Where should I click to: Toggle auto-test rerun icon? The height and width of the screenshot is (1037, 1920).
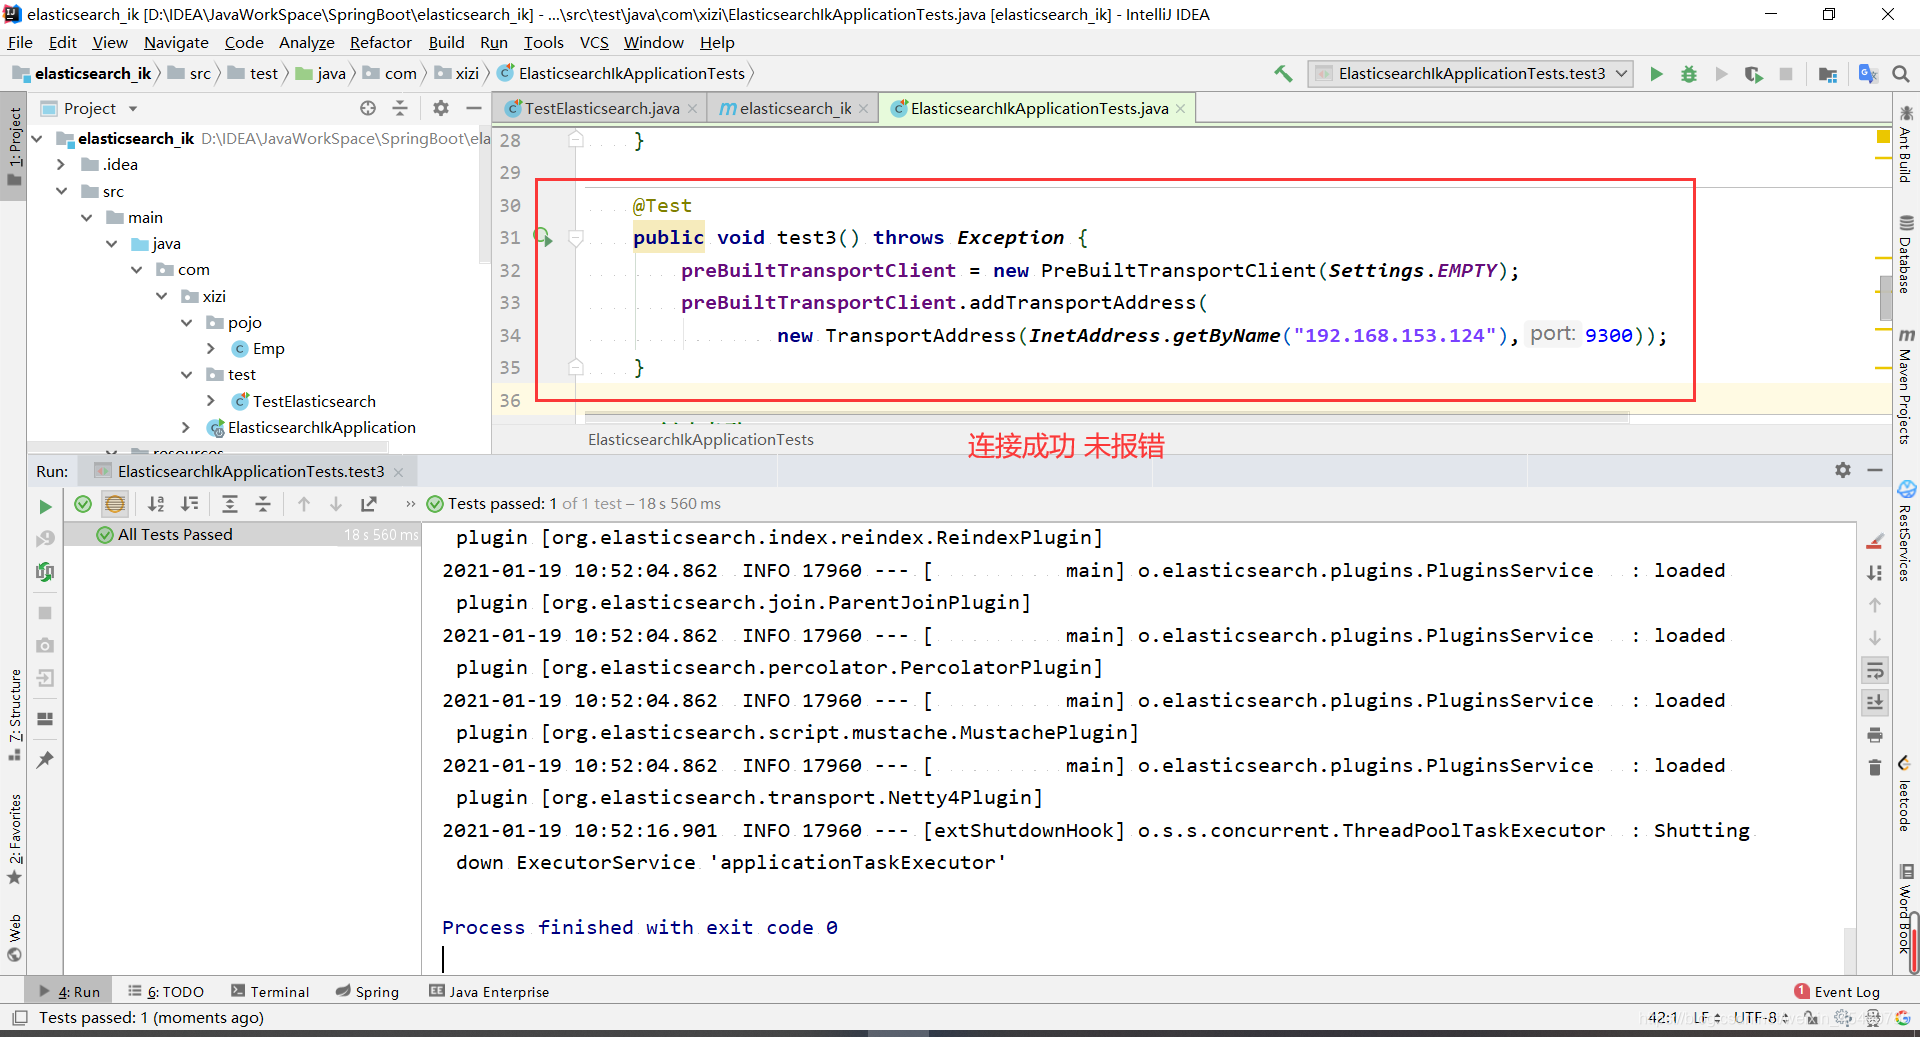point(45,572)
